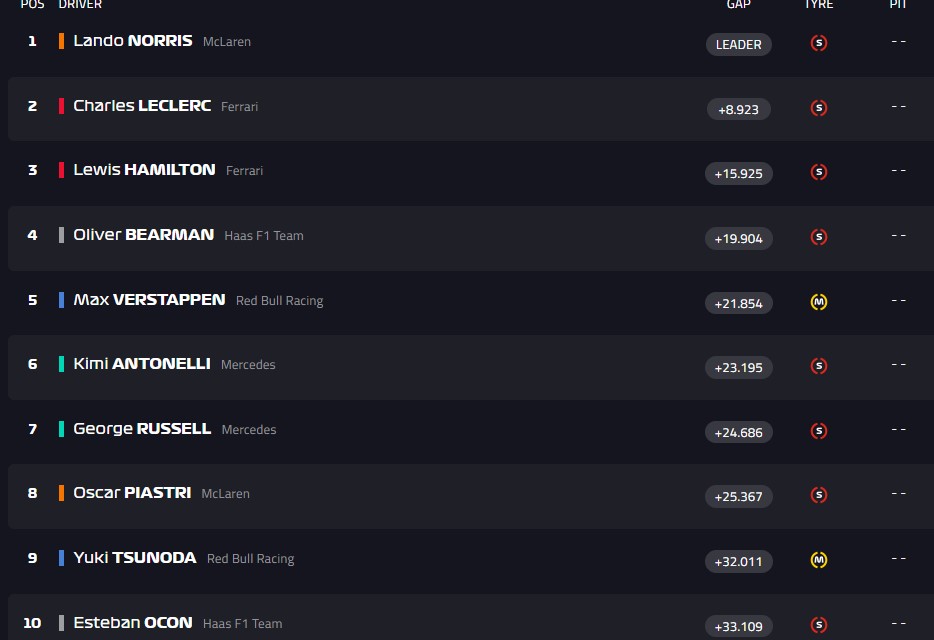Click Max Verstappen's medium tyre icon
934x640 pixels.
(x=819, y=302)
